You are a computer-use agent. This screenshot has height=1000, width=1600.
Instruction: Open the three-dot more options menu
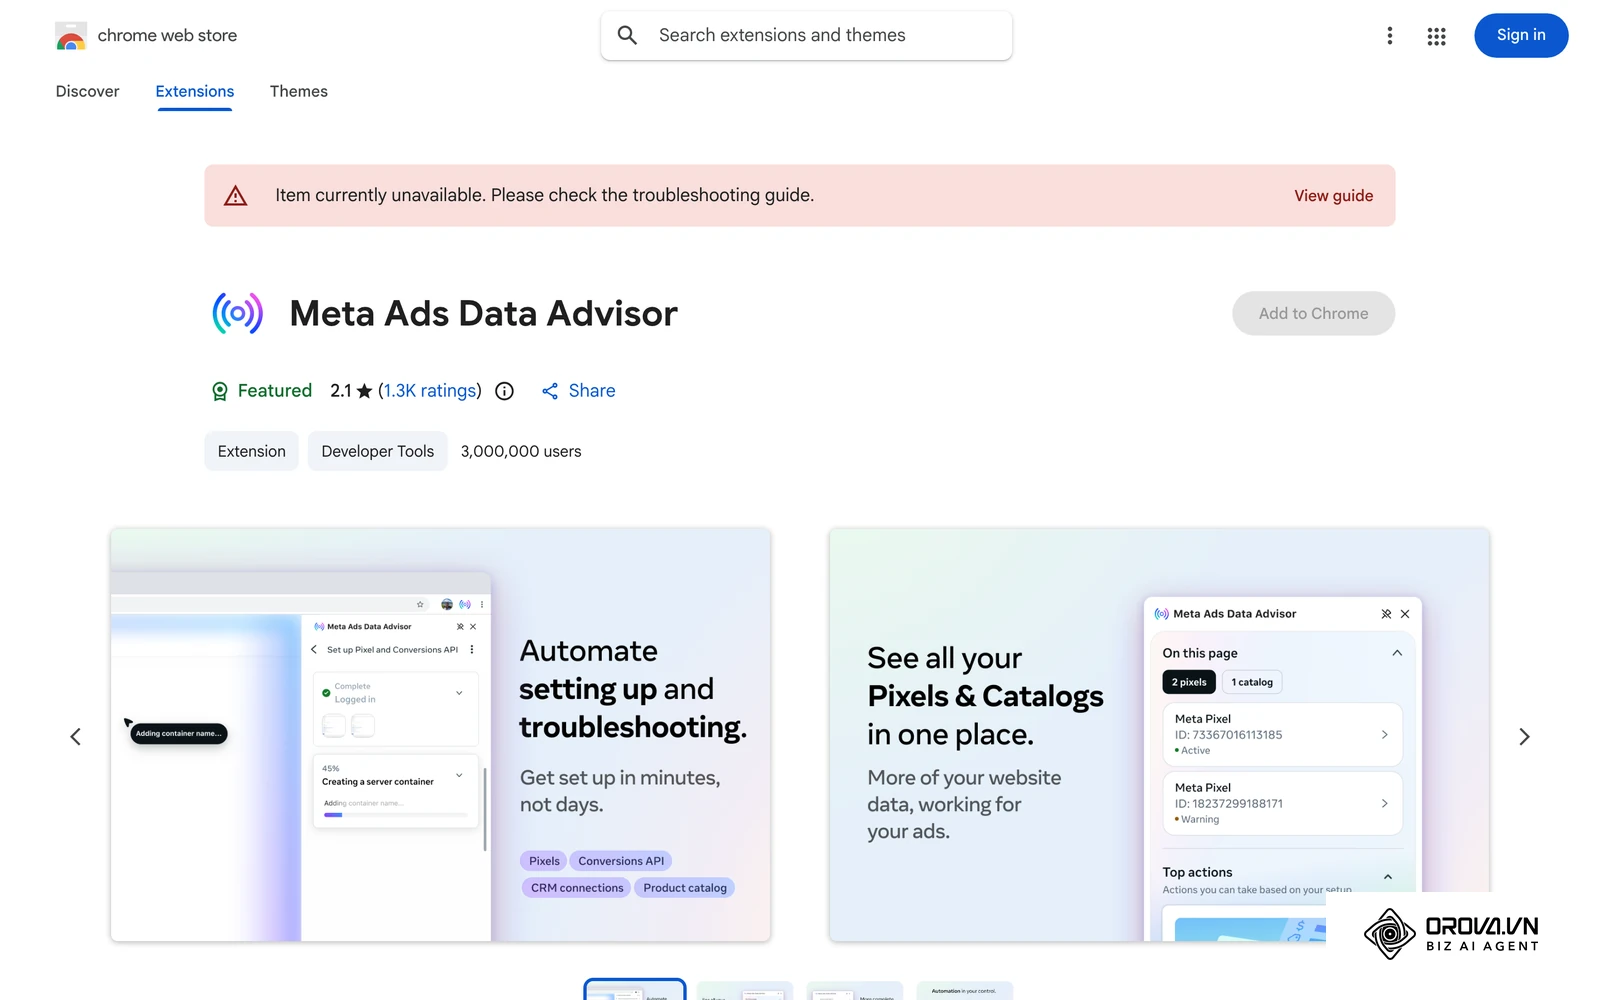pos(1389,36)
